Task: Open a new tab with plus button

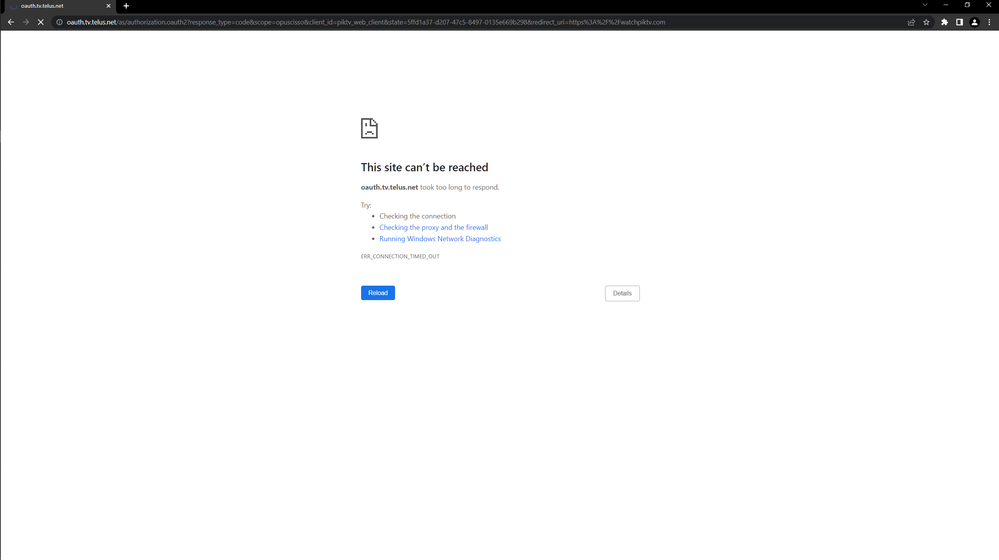Action: tap(126, 6)
